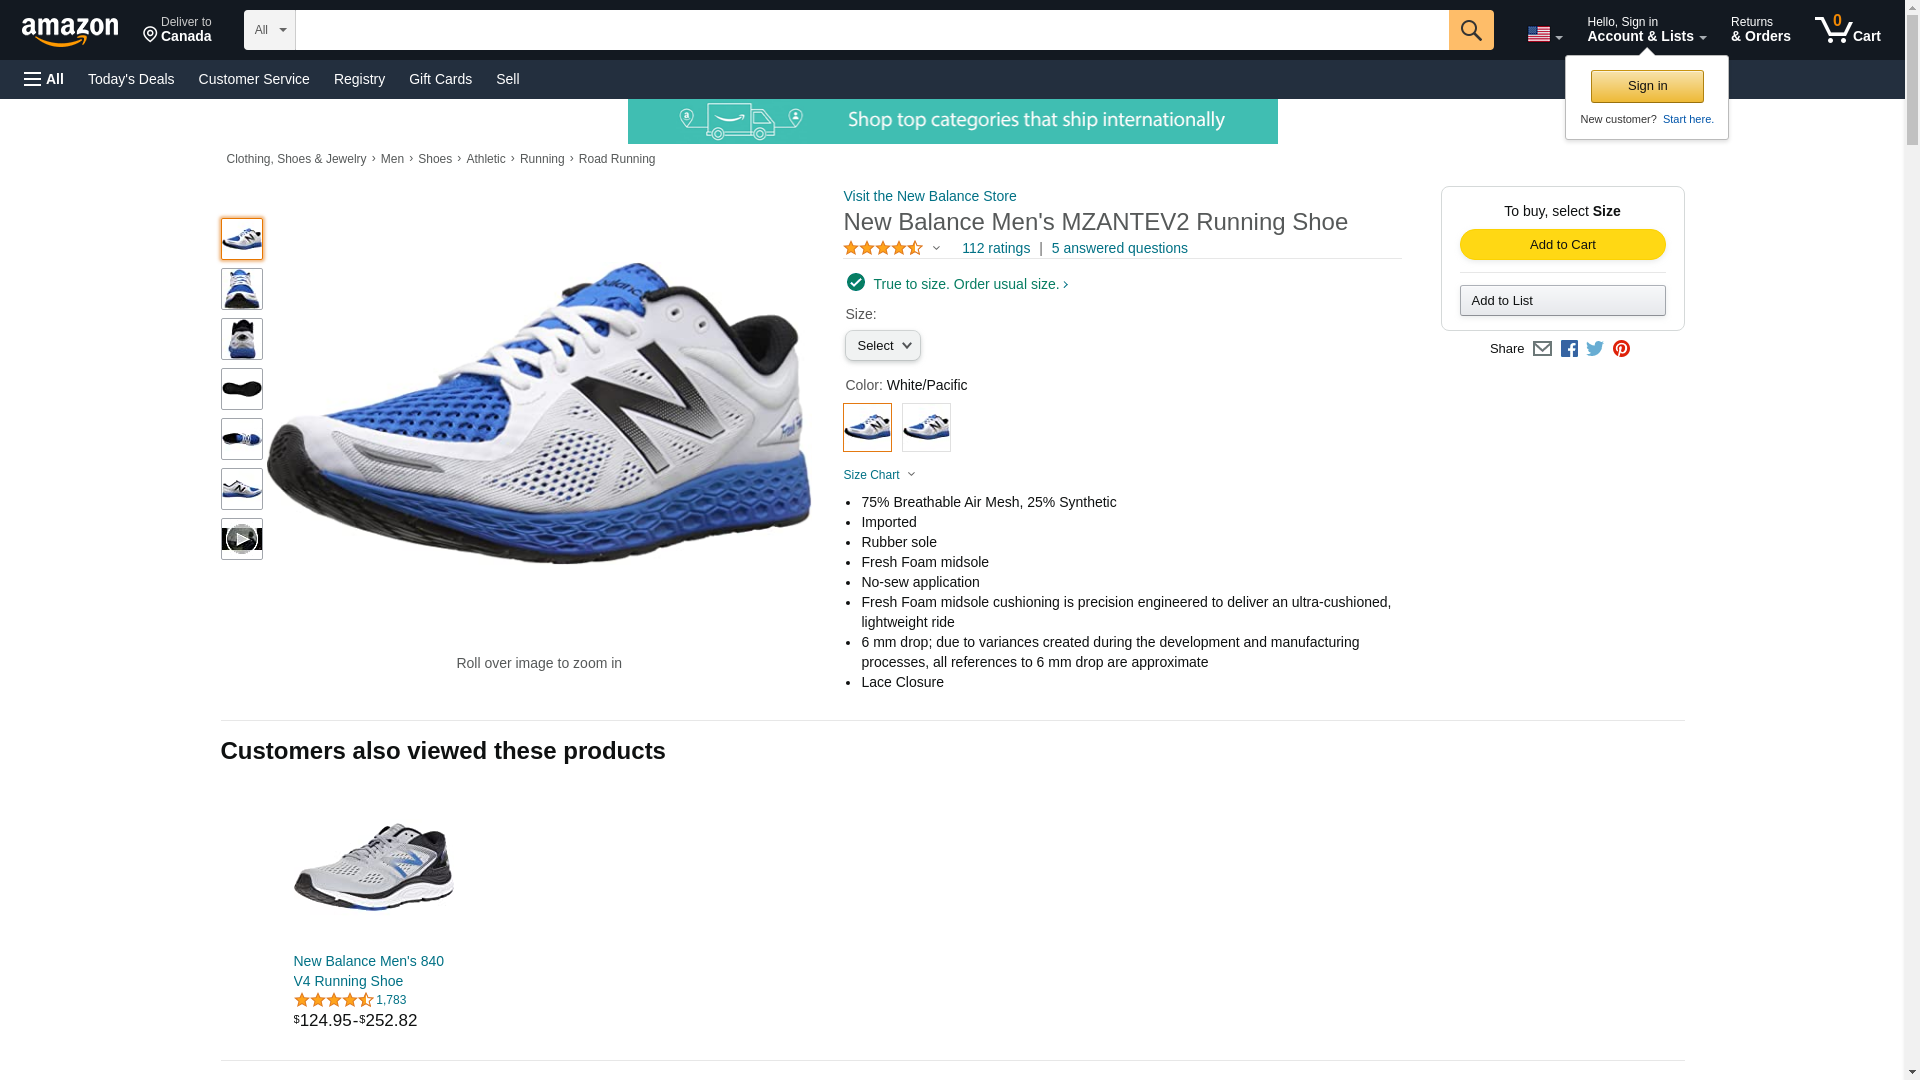Click the Amazon logo

[70, 31]
